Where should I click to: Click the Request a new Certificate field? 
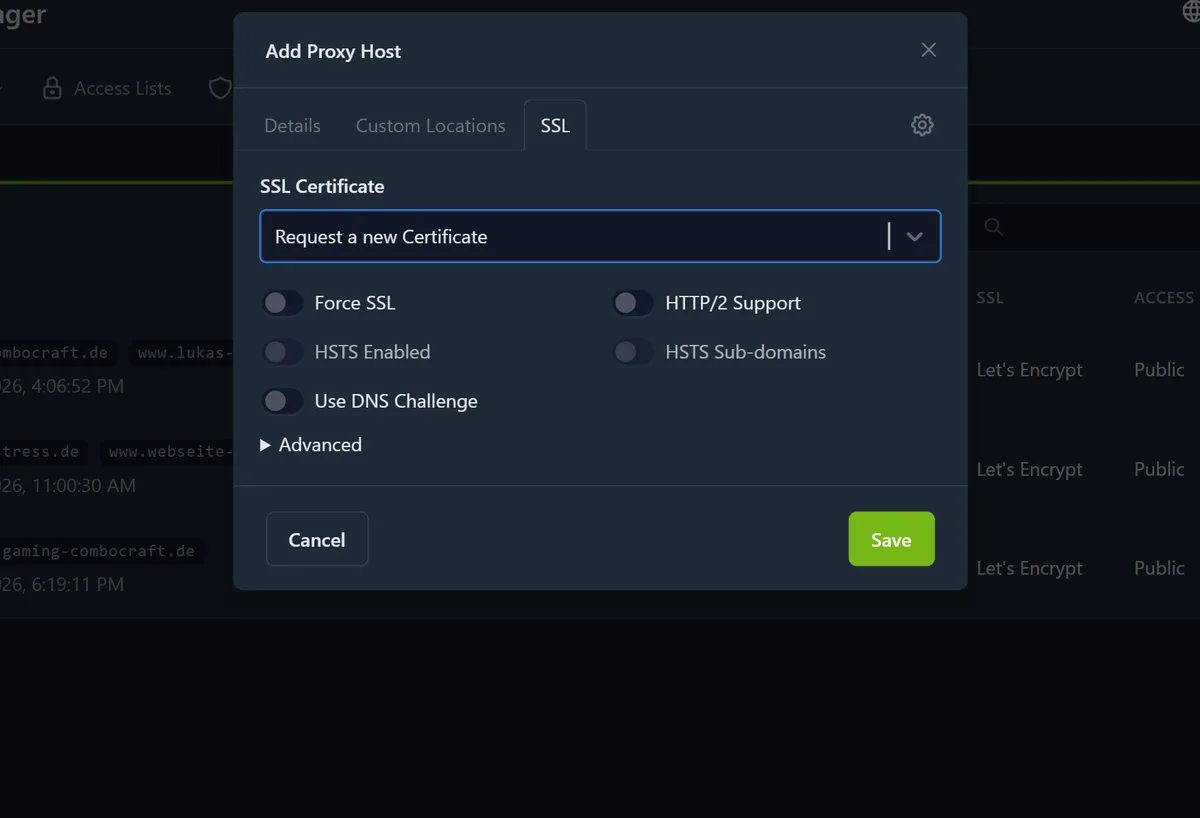click(x=600, y=236)
